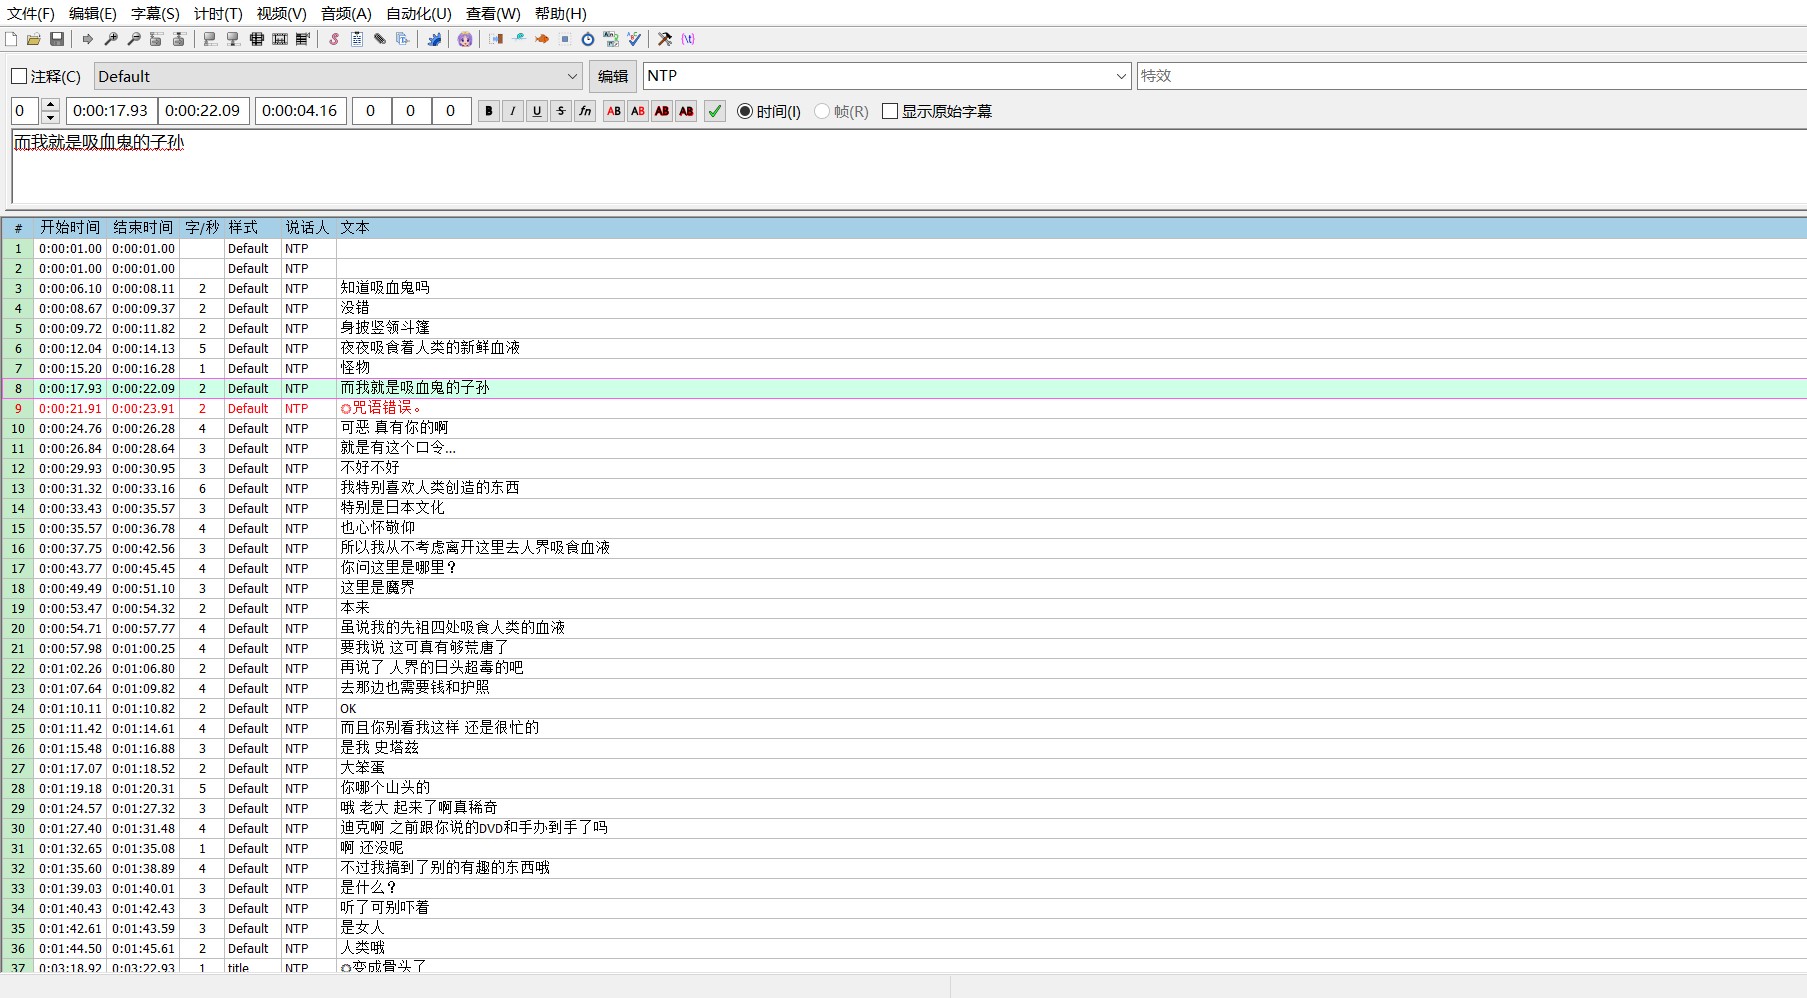Image resolution: width=1807 pixels, height=998 pixels.
Task: Toggle underline U formatting button
Action: (537, 111)
